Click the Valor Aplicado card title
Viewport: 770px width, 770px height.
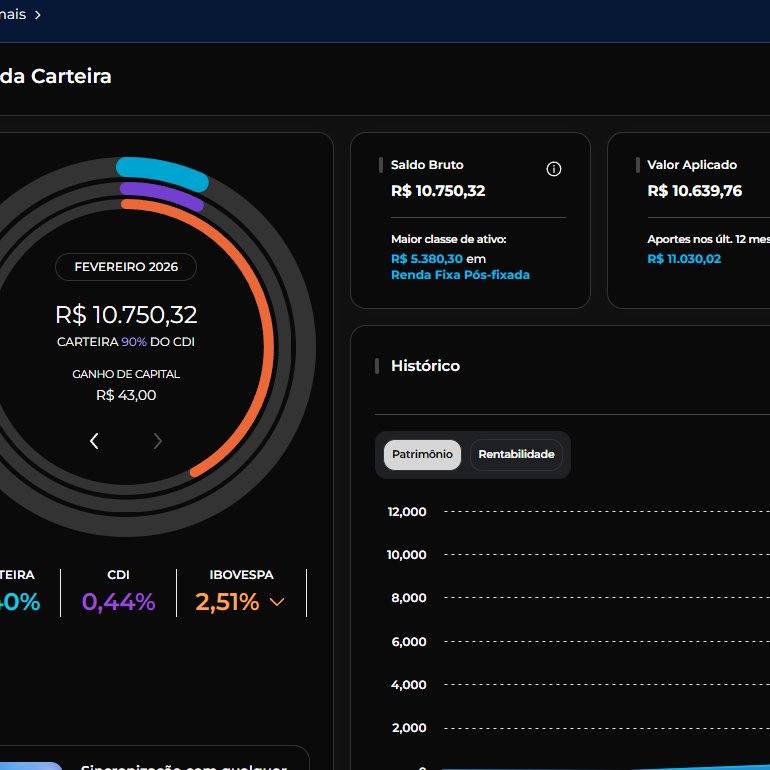tap(692, 165)
